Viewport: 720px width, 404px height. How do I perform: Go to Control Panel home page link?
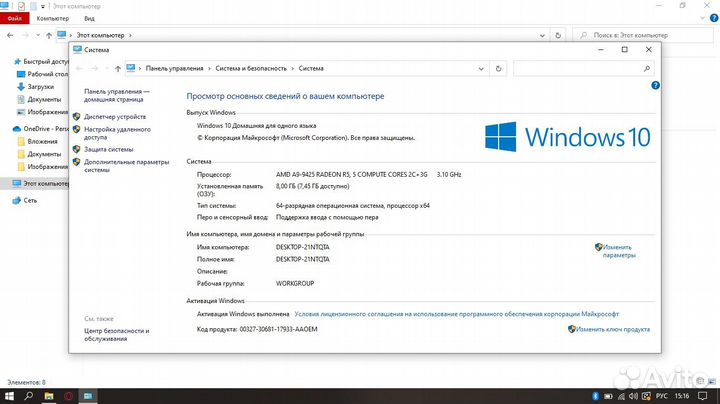click(117, 95)
